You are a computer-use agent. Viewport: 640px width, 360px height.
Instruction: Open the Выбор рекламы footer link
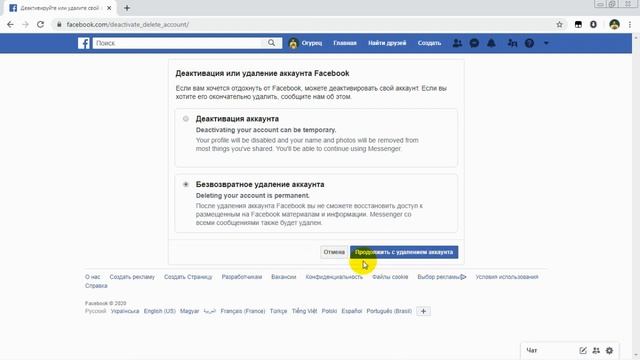tap(442, 277)
